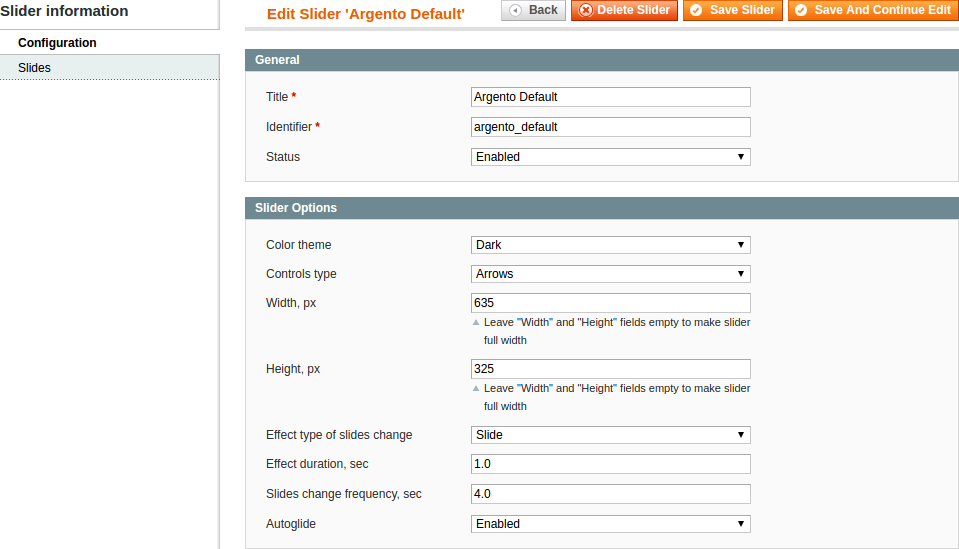This screenshot has height=549, width=959.
Task: Click the 'Status' label
Action: pyautogui.click(x=283, y=157)
